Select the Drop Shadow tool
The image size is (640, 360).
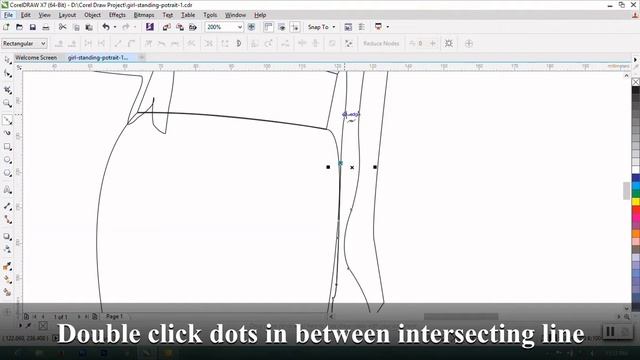pyautogui.click(x=7, y=236)
